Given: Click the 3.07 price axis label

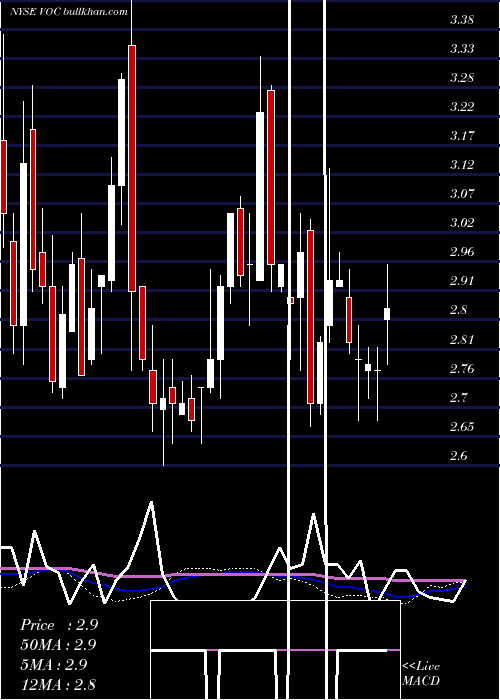Looking at the screenshot, I should point(462,194).
